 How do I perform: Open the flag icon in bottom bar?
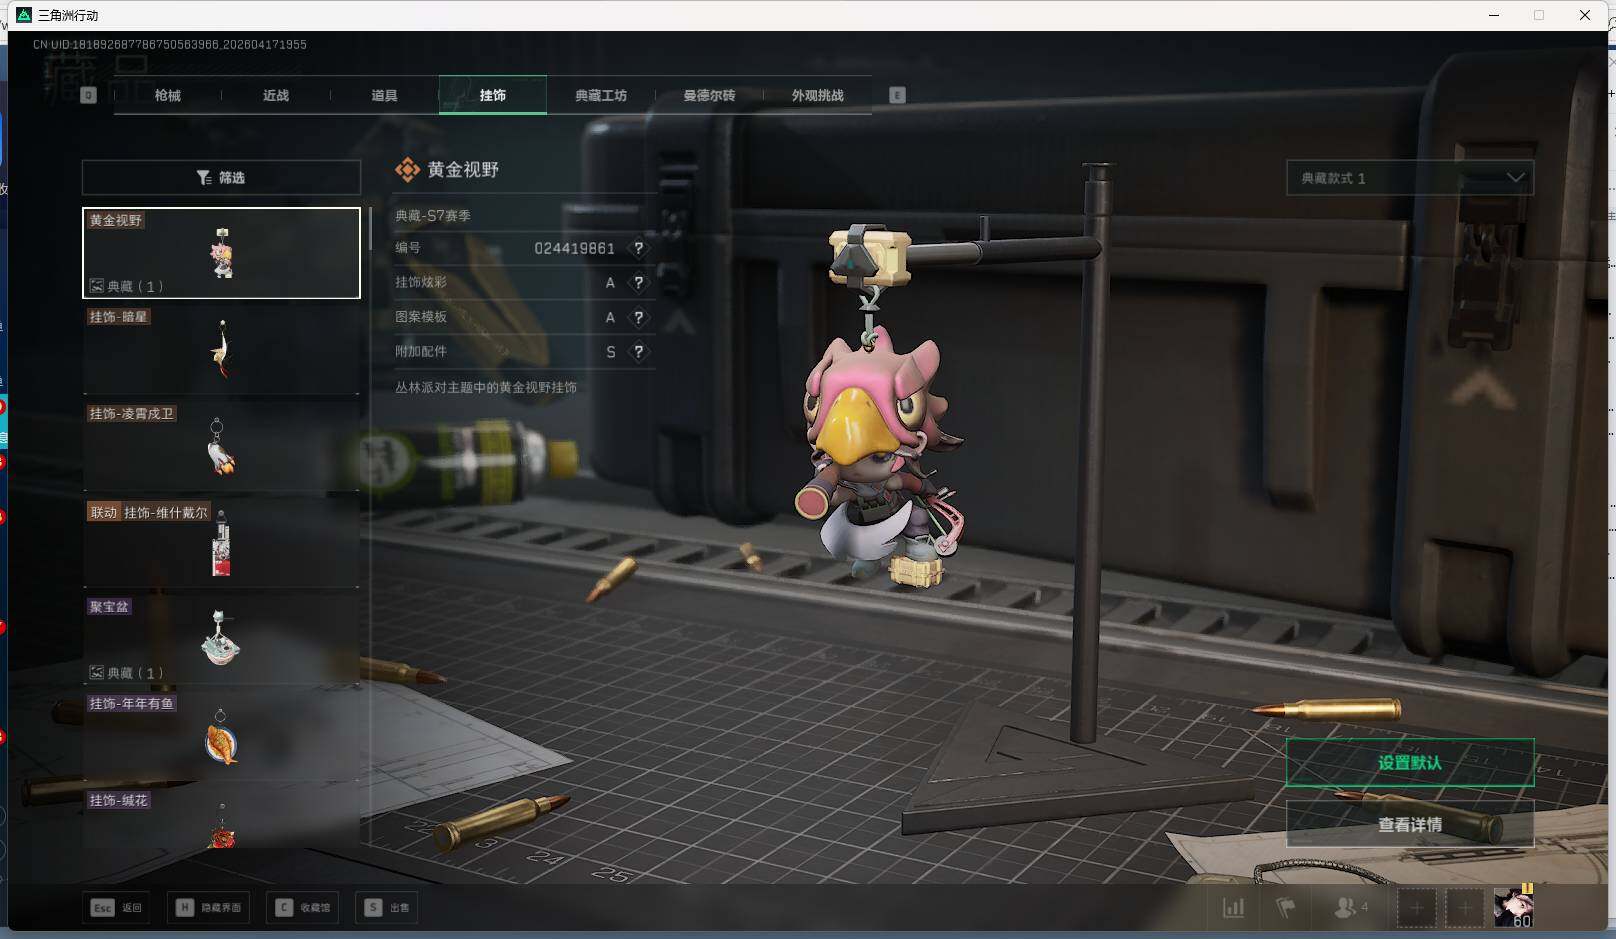1286,908
